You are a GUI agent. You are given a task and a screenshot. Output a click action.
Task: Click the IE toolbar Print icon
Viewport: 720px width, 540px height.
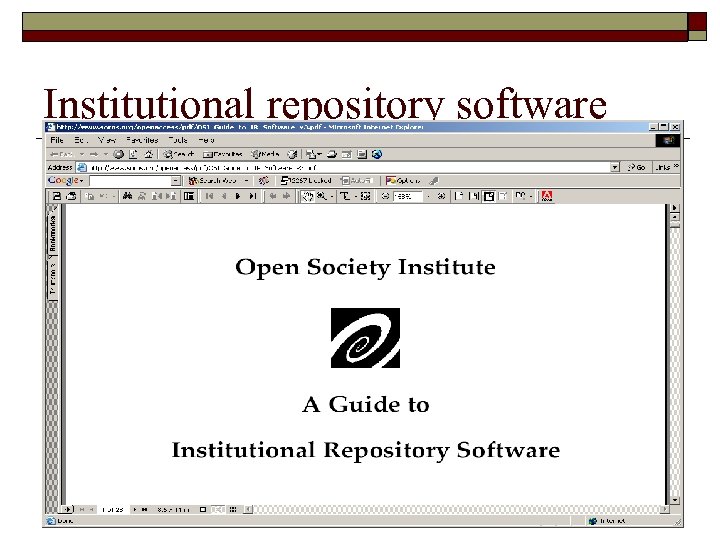(x=332, y=154)
